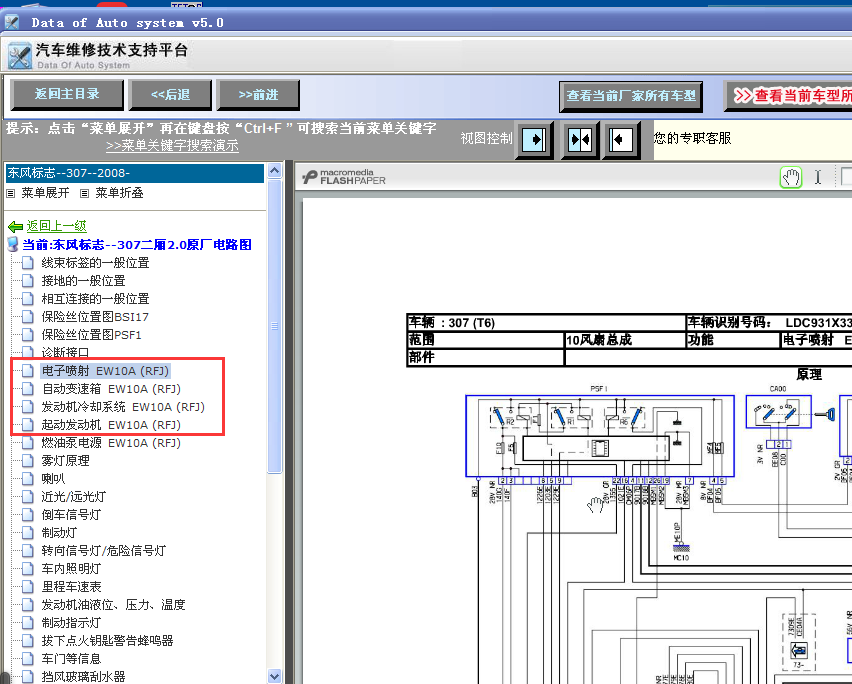Open 接地的一般位置 document
Image resolution: width=852 pixels, height=684 pixels.
point(83,281)
